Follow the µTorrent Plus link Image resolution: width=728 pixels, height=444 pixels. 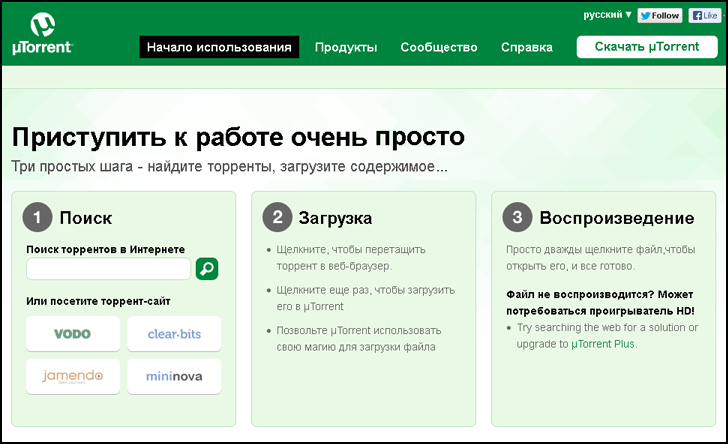click(x=603, y=344)
